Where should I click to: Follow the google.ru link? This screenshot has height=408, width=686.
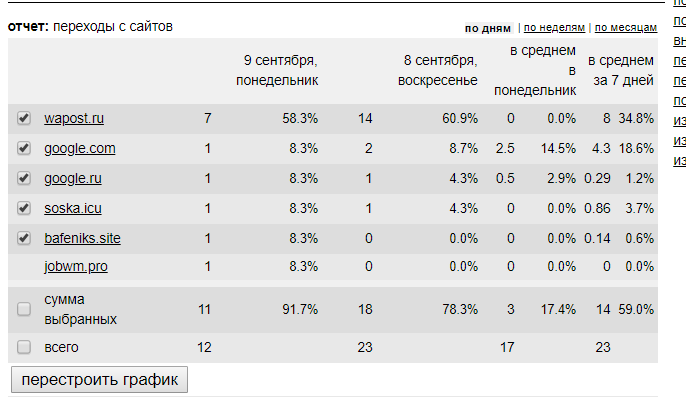[x=73, y=179]
